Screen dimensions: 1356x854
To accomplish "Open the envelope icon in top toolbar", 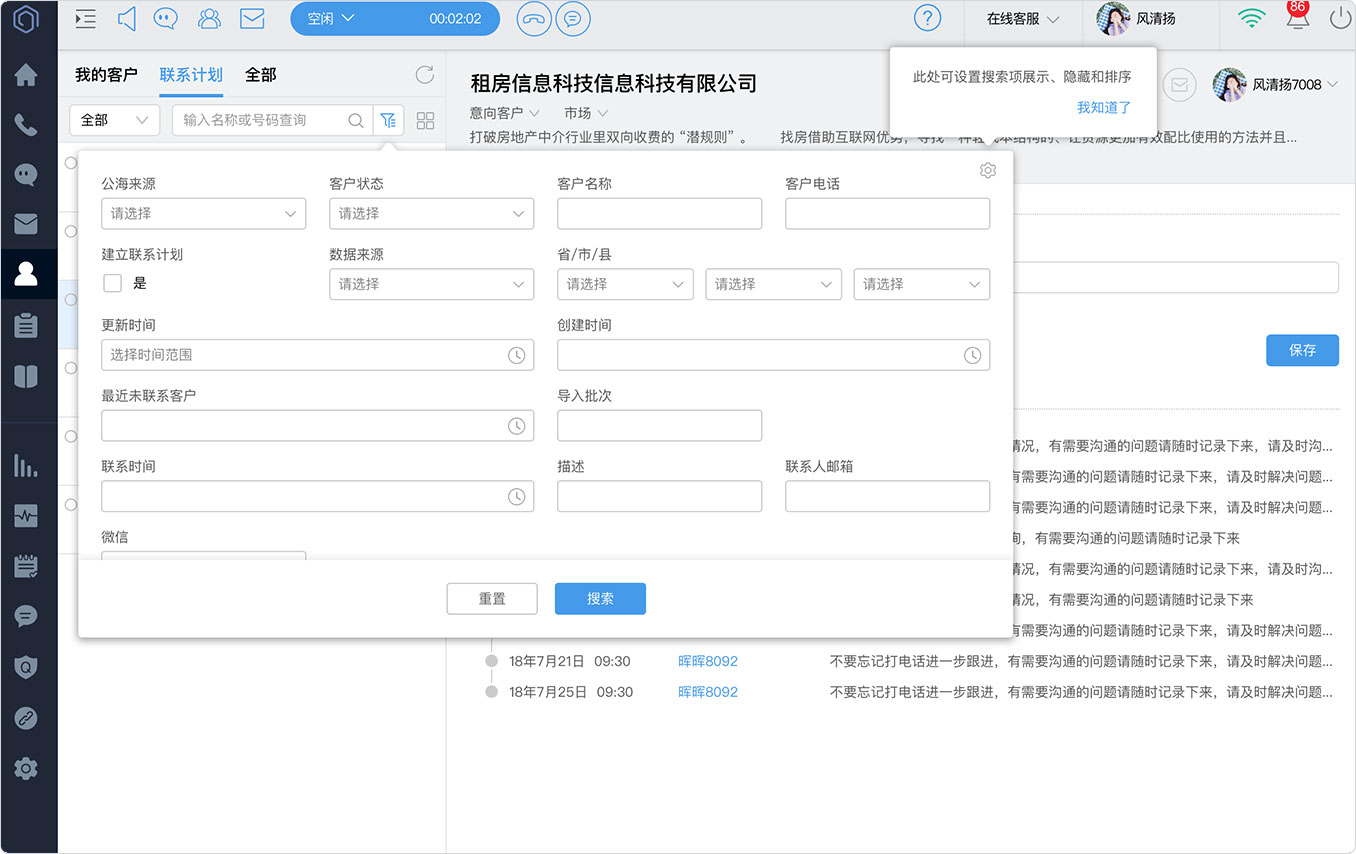I will click(252, 18).
